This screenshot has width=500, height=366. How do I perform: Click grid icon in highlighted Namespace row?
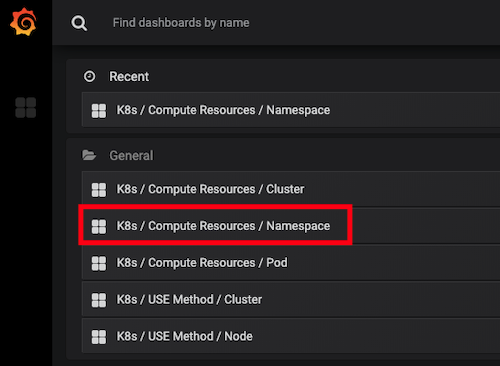(x=99, y=226)
